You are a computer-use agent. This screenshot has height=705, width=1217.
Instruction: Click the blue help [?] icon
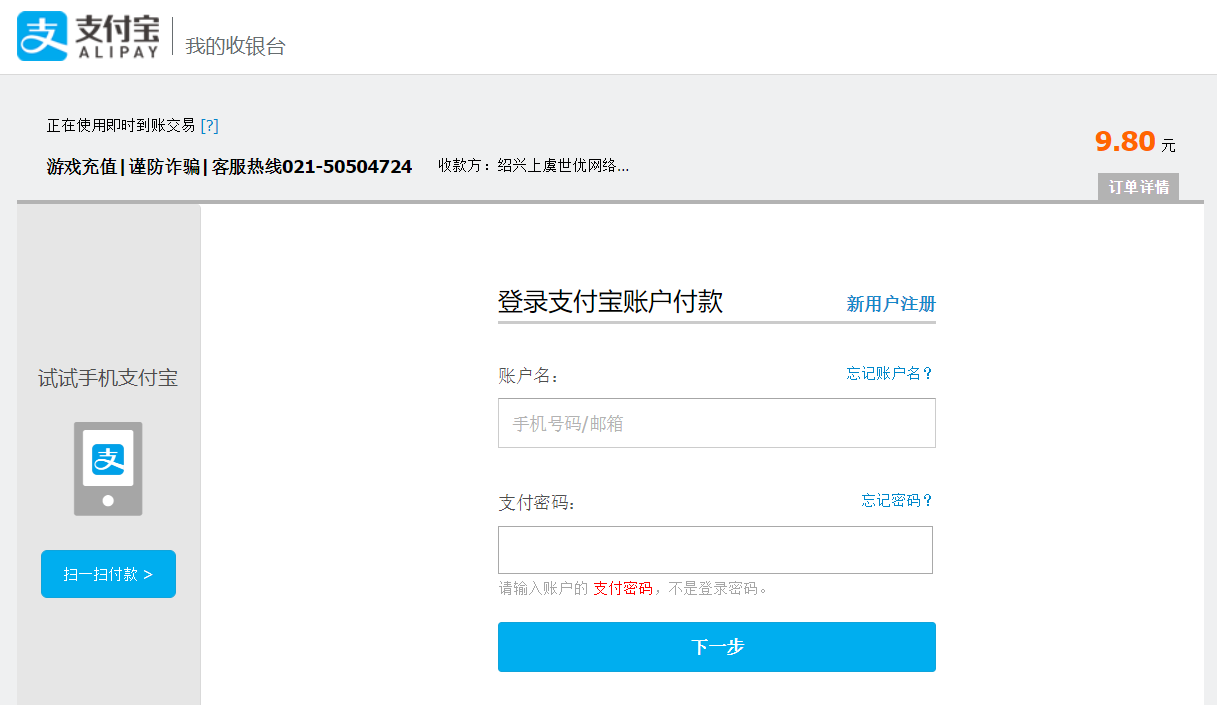point(211,125)
